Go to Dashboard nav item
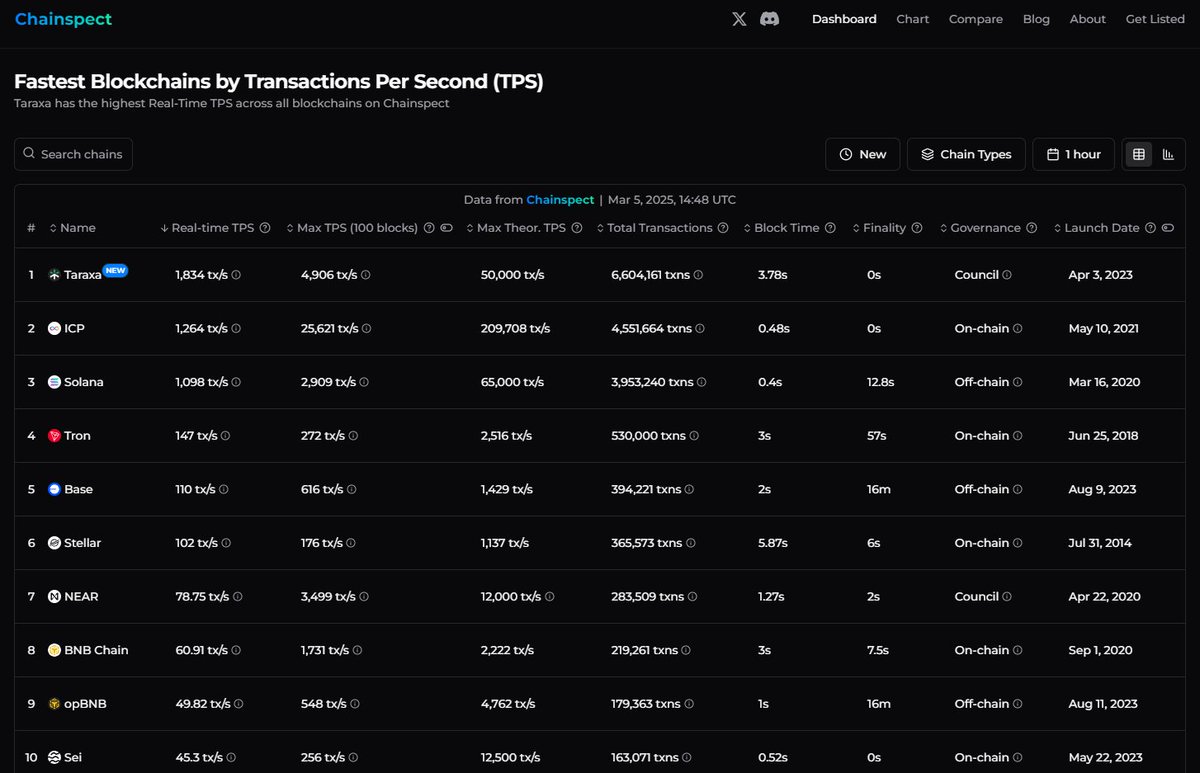This screenshot has width=1200, height=773. [x=844, y=19]
